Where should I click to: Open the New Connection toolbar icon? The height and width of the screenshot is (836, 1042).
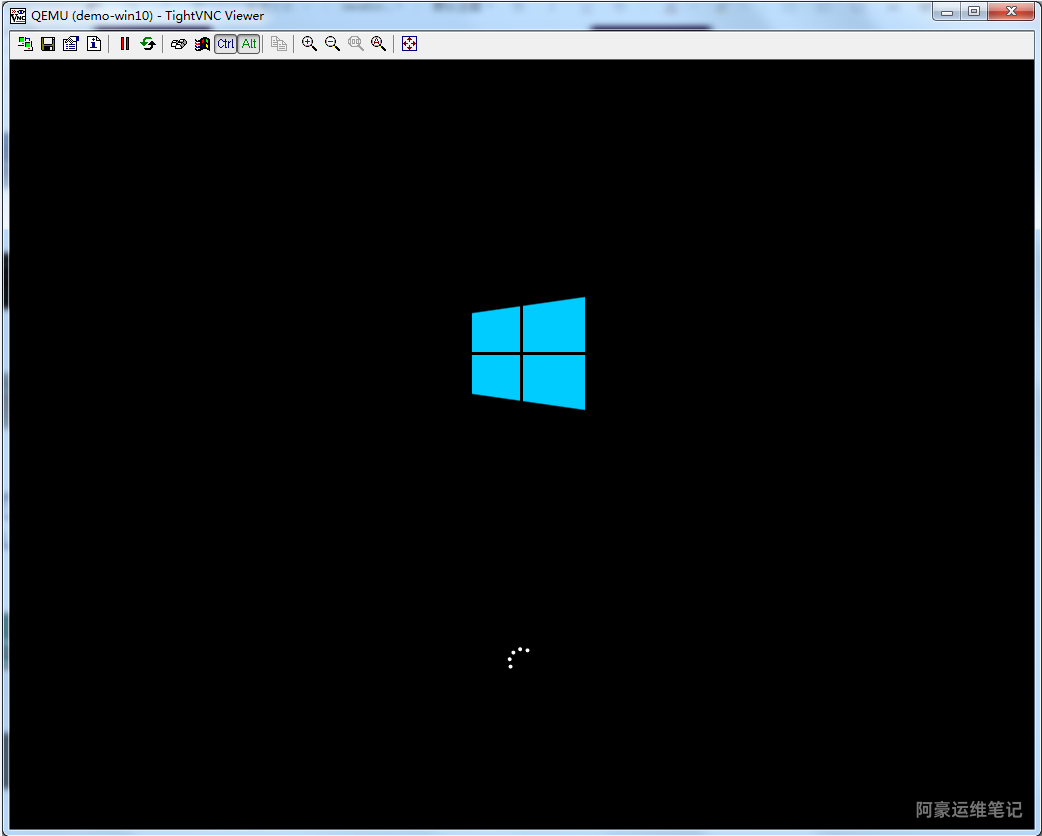pyautogui.click(x=25, y=44)
